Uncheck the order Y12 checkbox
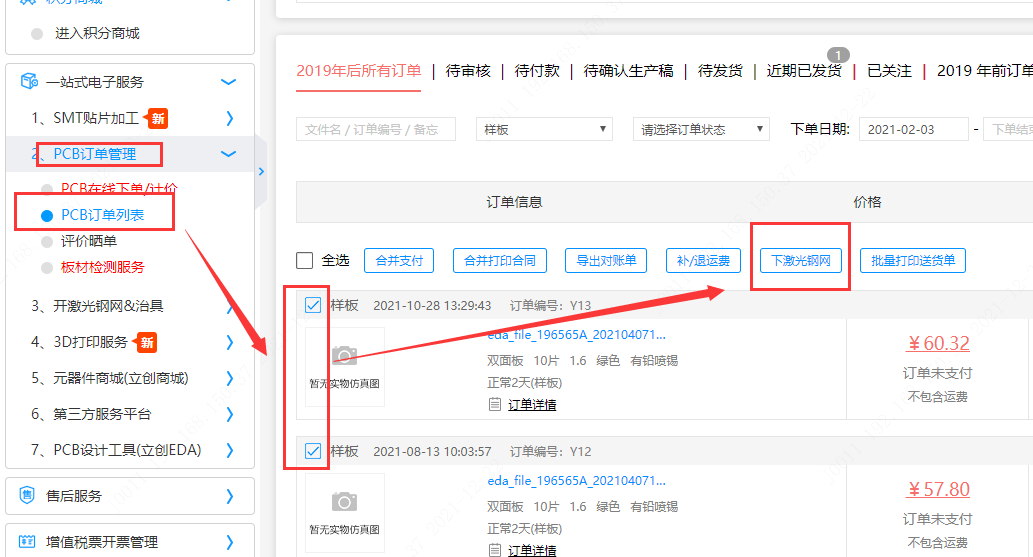This screenshot has height=557, width=1033. (x=313, y=452)
